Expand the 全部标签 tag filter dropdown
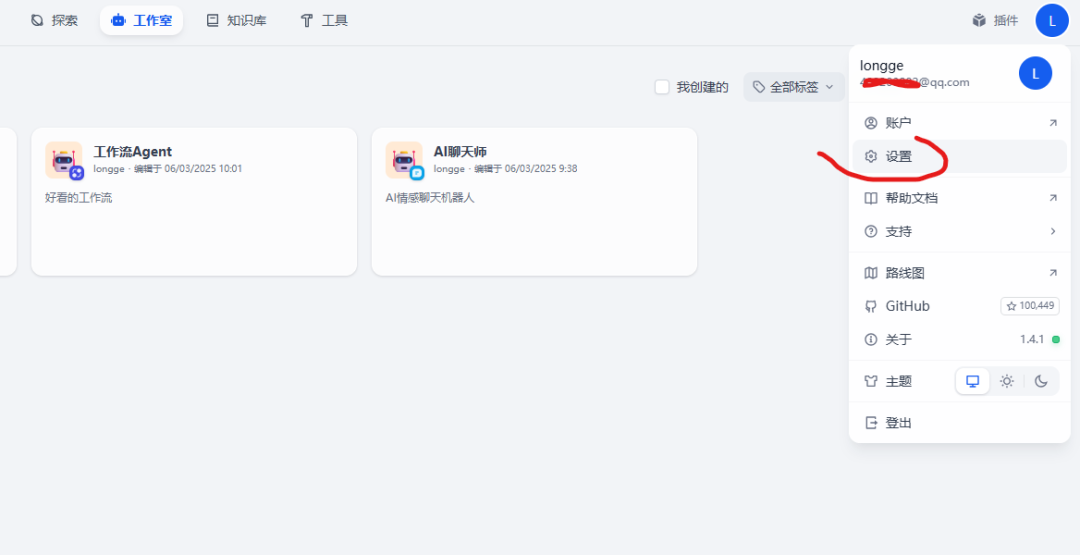Image resolution: width=1080 pixels, height=555 pixels. [x=793, y=87]
